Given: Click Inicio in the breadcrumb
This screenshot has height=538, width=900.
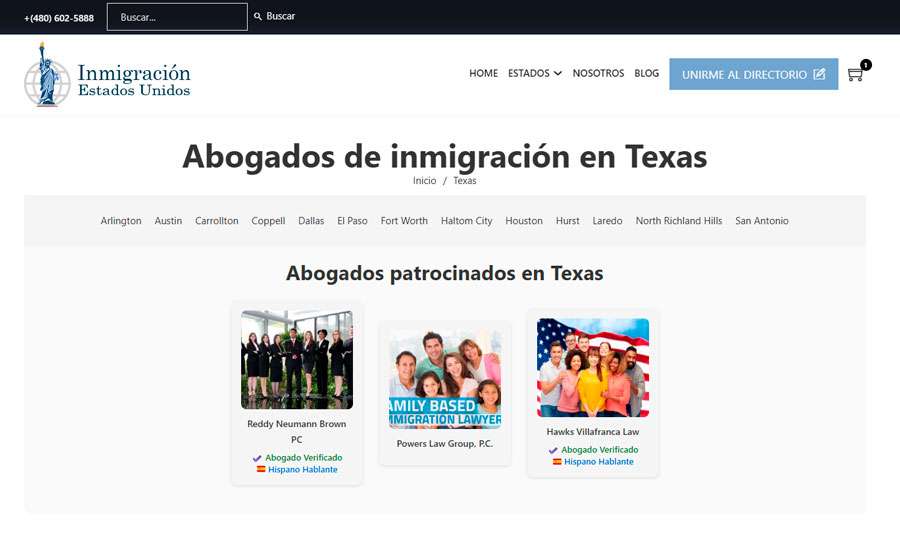Looking at the screenshot, I should tap(424, 181).
